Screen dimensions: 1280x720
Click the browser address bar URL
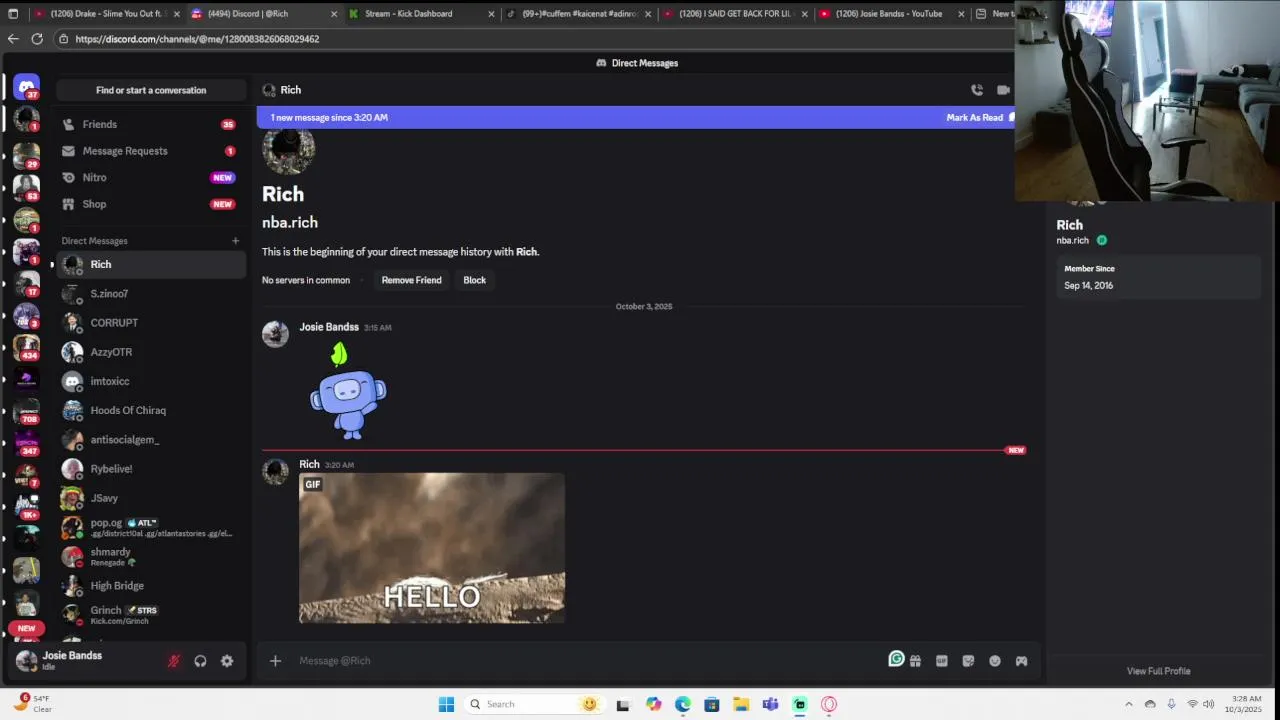[x=197, y=39]
